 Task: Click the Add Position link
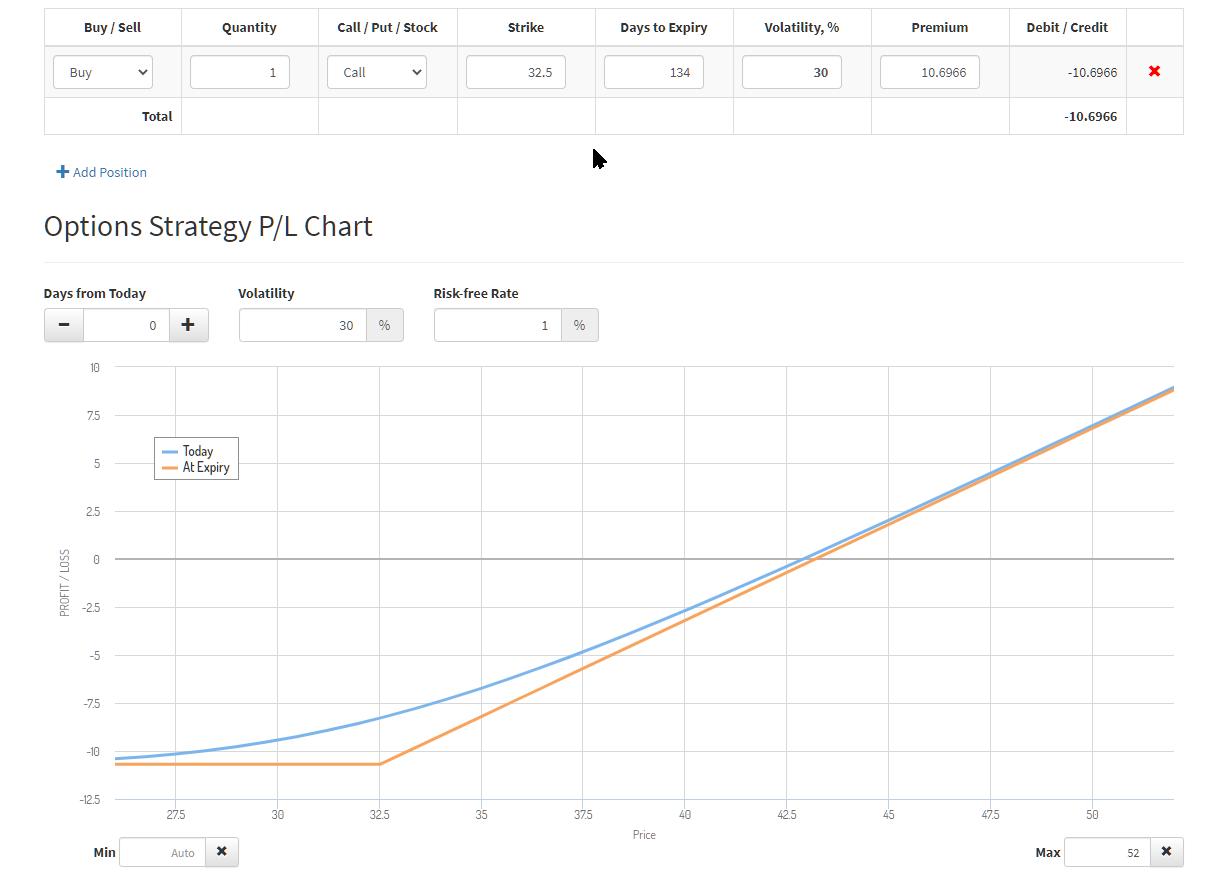[102, 172]
